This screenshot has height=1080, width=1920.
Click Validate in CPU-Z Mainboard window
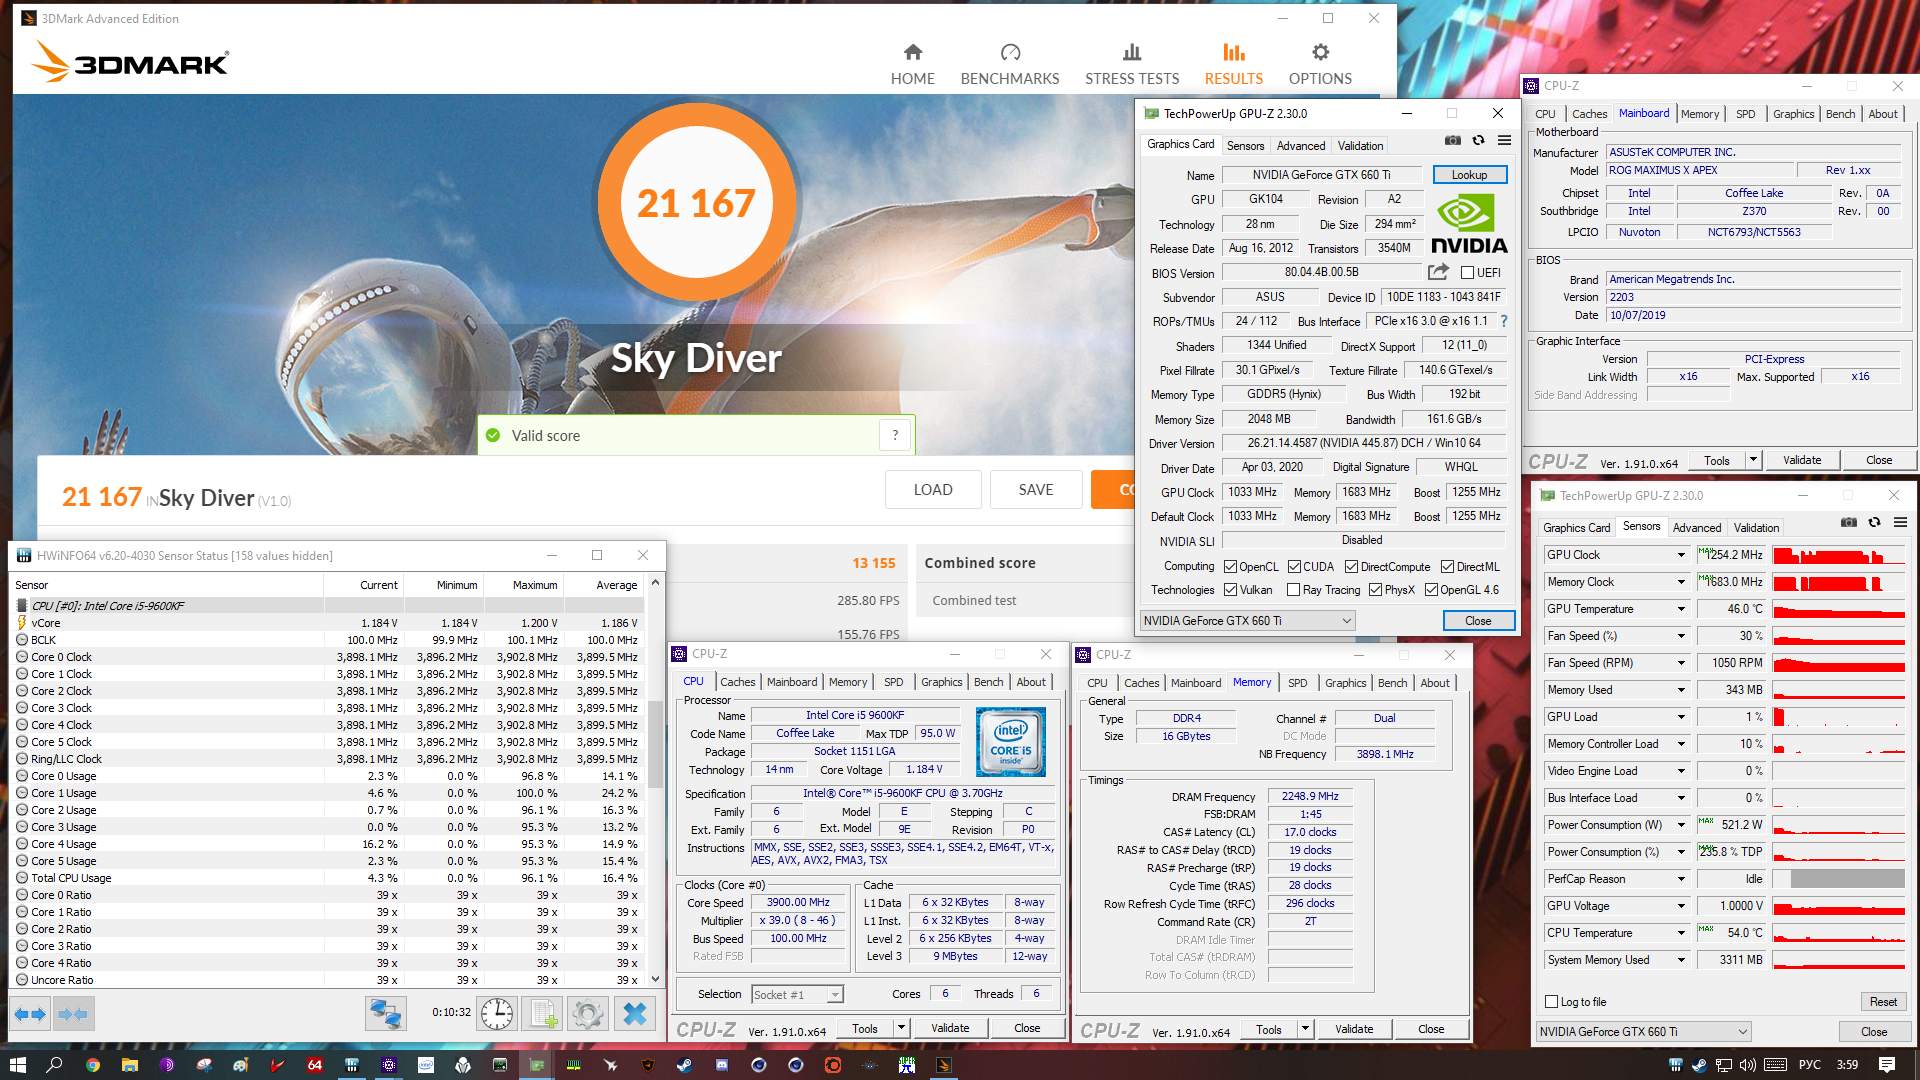(1802, 460)
